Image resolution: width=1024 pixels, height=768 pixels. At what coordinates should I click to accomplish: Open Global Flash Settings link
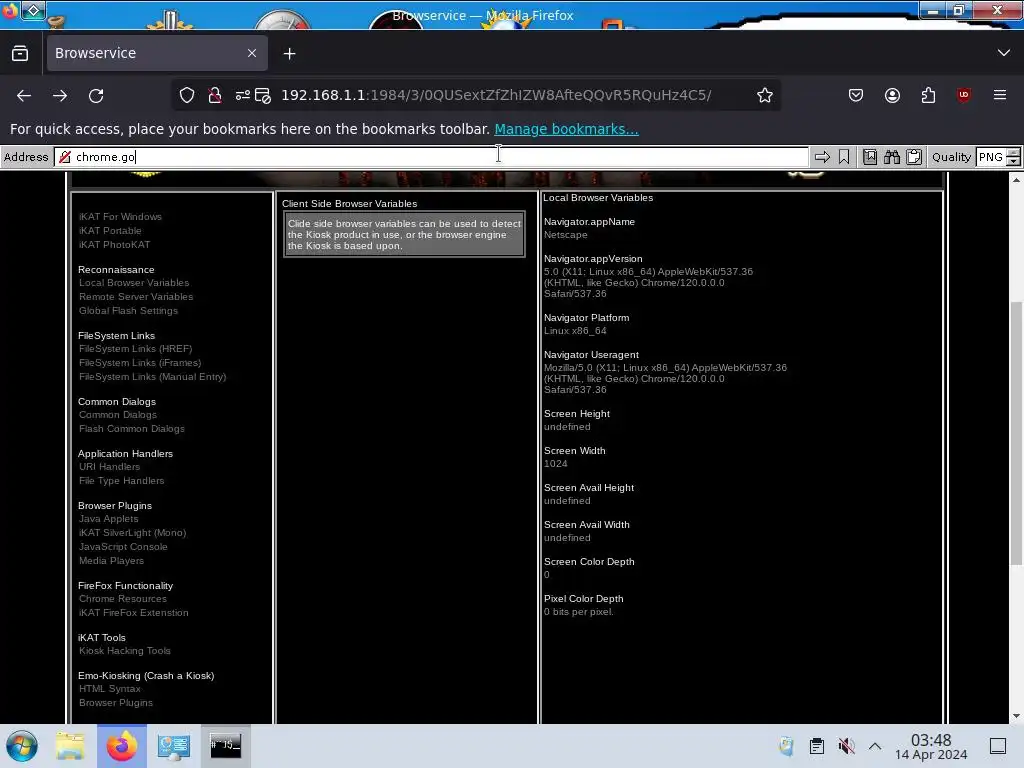click(128, 311)
